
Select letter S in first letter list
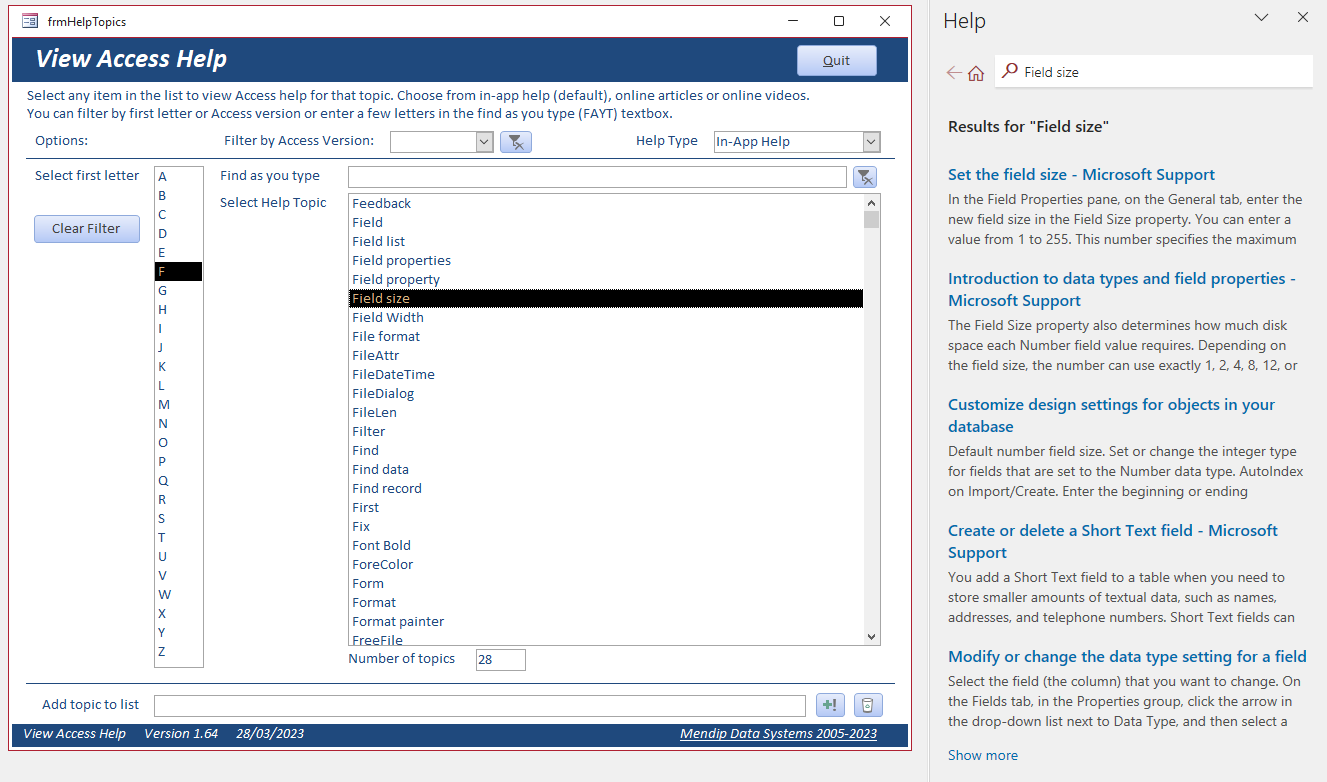point(179,519)
